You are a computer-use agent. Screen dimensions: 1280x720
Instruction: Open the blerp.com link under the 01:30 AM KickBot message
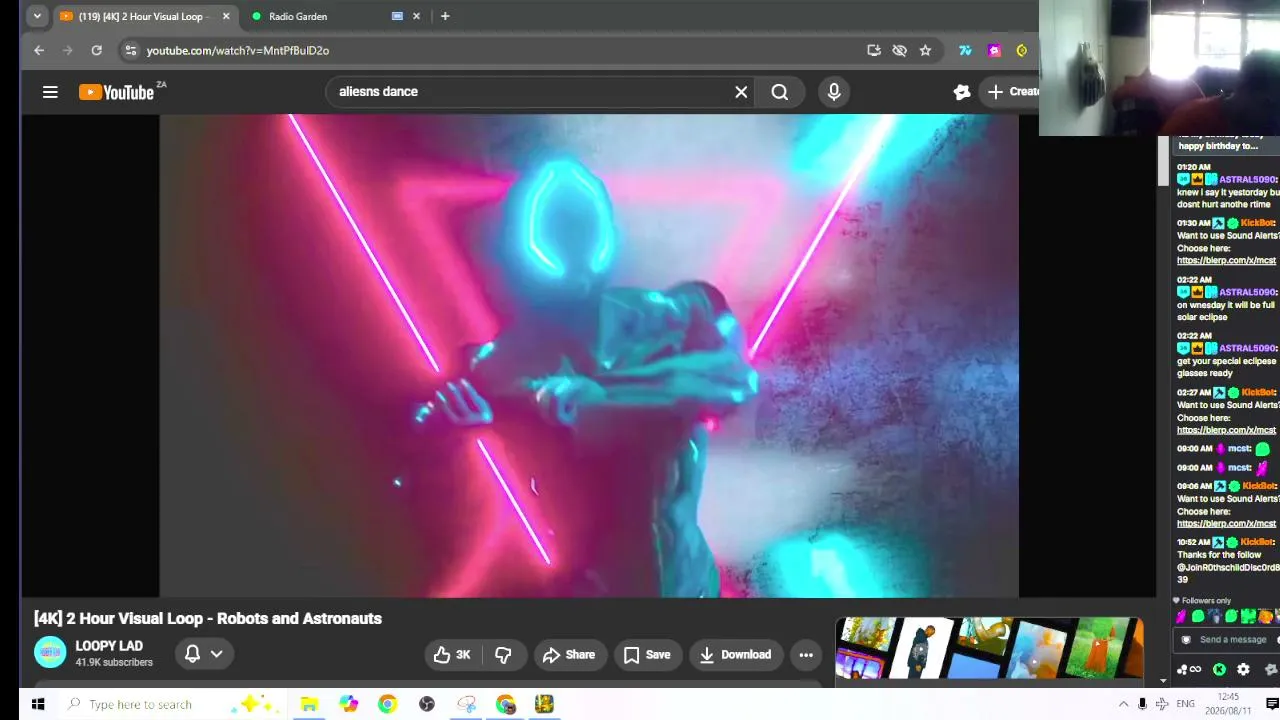(1226, 261)
